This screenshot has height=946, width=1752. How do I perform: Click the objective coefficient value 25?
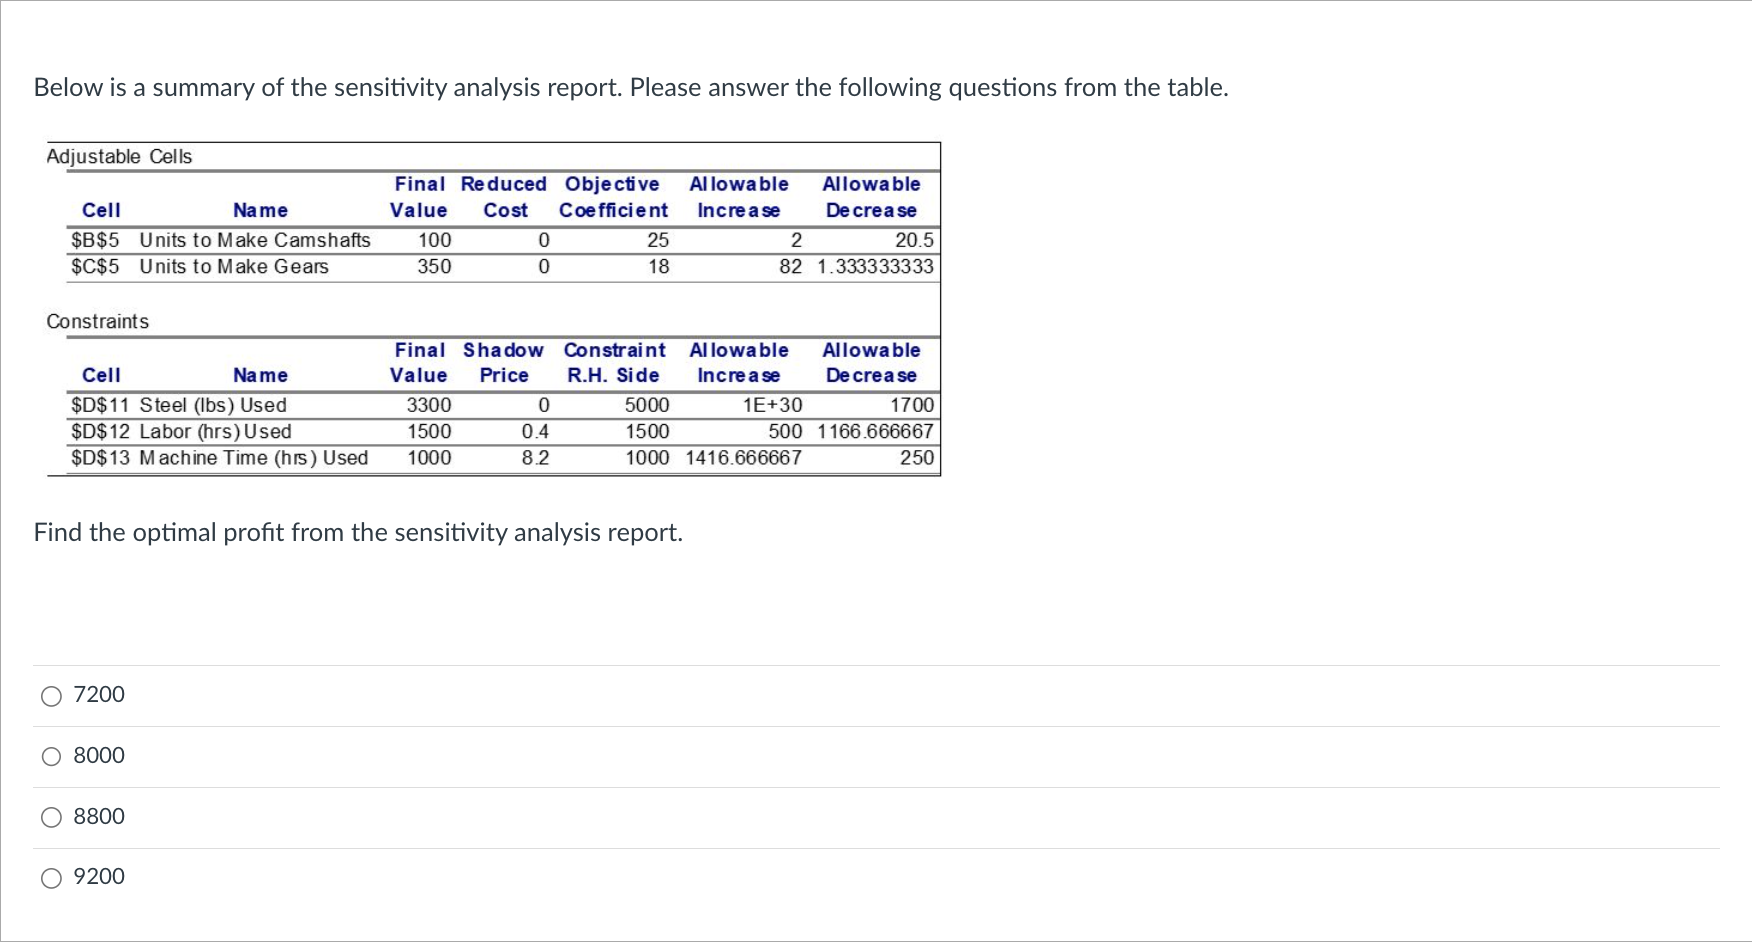[x=658, y=240]
